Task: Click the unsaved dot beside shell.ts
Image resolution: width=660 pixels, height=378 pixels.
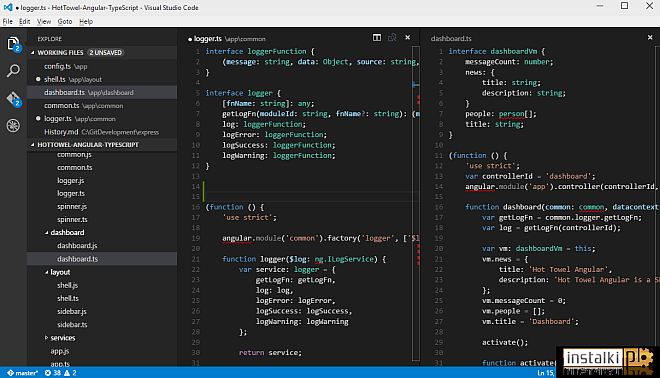Action: click(x=38, y=79)
